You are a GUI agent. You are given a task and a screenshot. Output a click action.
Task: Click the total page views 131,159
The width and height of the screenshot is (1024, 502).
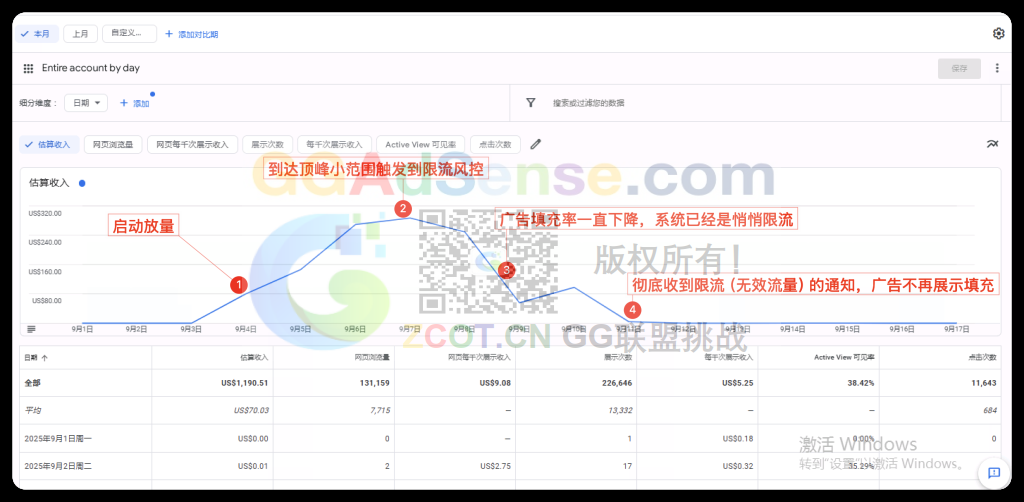(x=375, y=383)
